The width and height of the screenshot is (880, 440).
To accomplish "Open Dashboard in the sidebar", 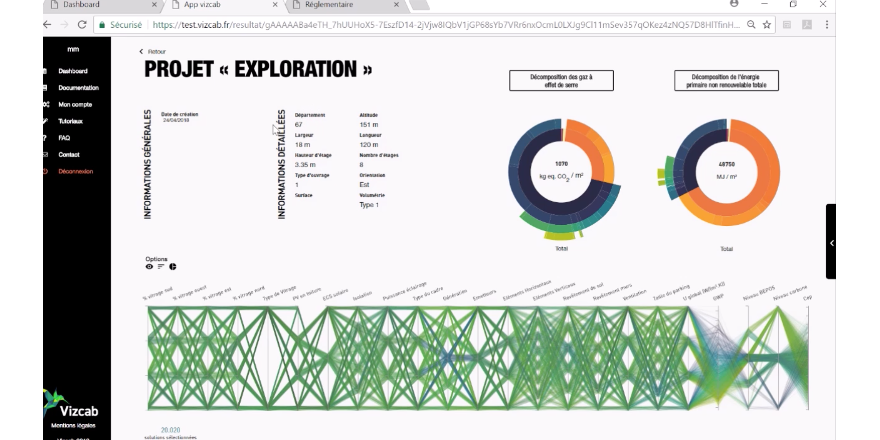I will pos(73,71).
